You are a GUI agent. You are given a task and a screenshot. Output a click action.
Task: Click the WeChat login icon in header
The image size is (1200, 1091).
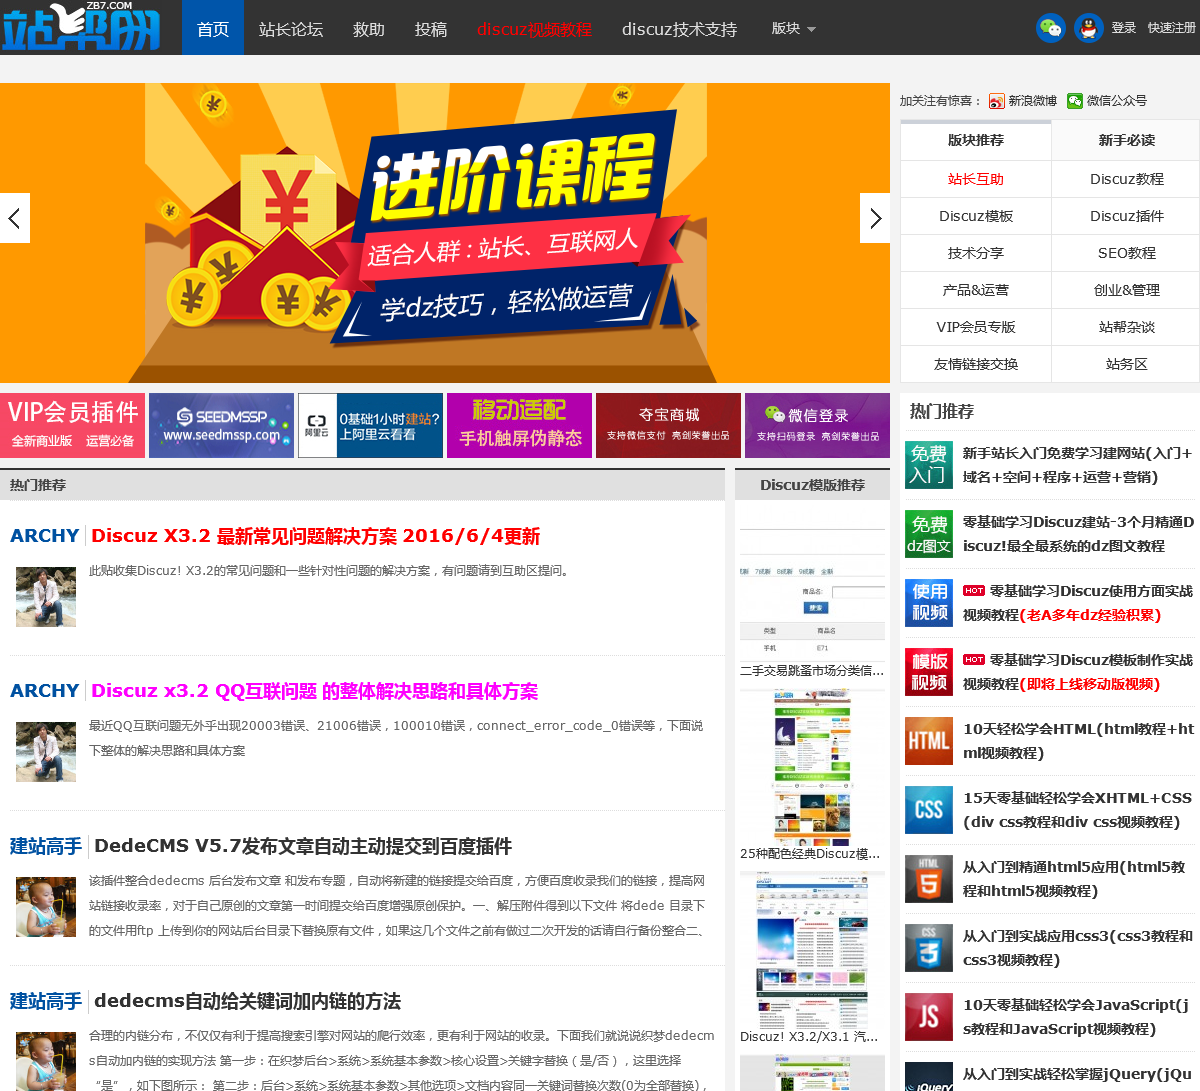1050,28
